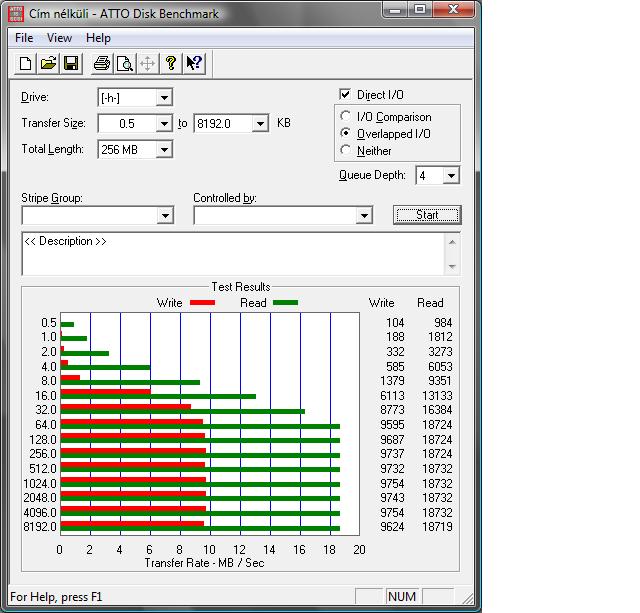The height and width of the screenshot is (613, 640).
Task: Click the write value 104
Action: coord(395,323)
